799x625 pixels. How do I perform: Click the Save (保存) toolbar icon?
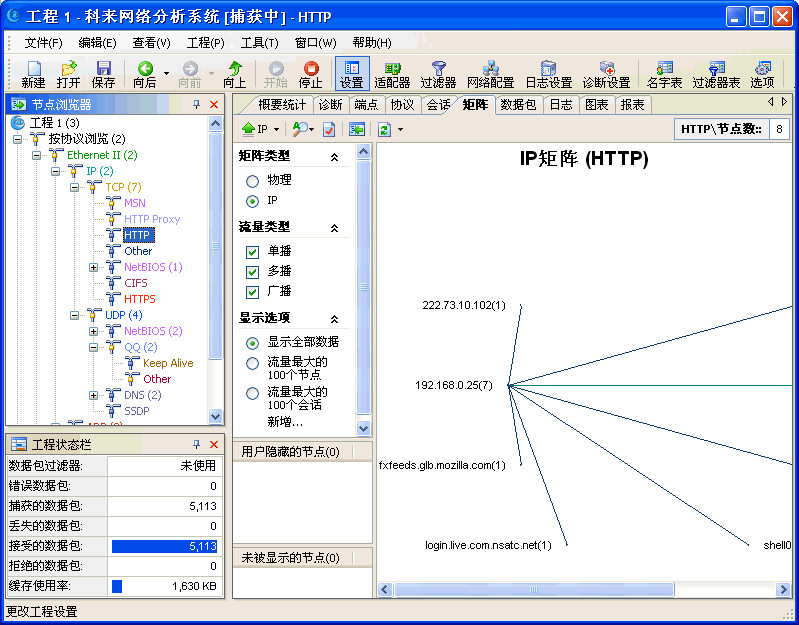(x=103, y=74)
